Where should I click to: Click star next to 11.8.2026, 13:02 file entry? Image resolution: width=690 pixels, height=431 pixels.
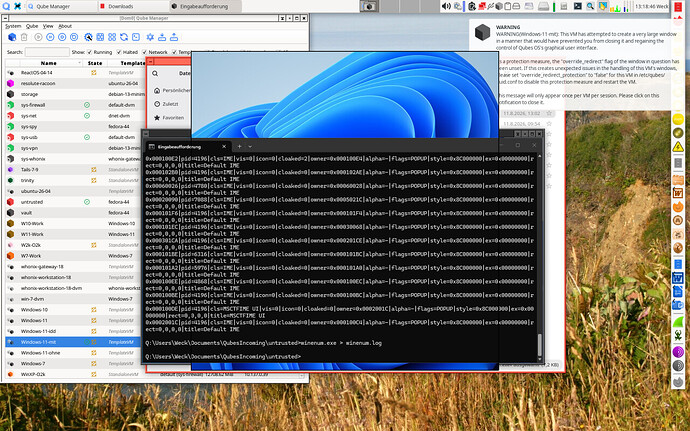[x=549, y=114]
